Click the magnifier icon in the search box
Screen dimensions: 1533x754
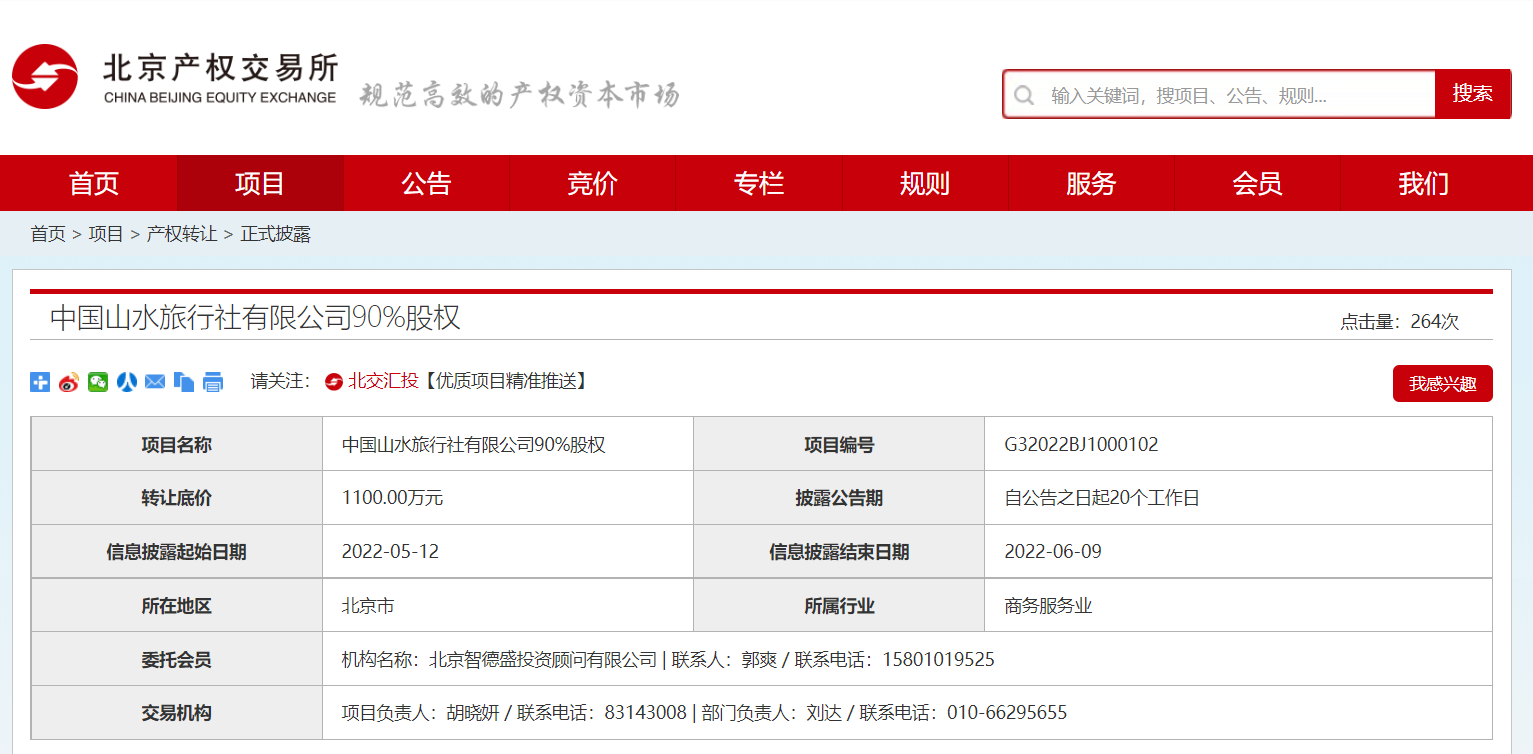(1024, 95)
